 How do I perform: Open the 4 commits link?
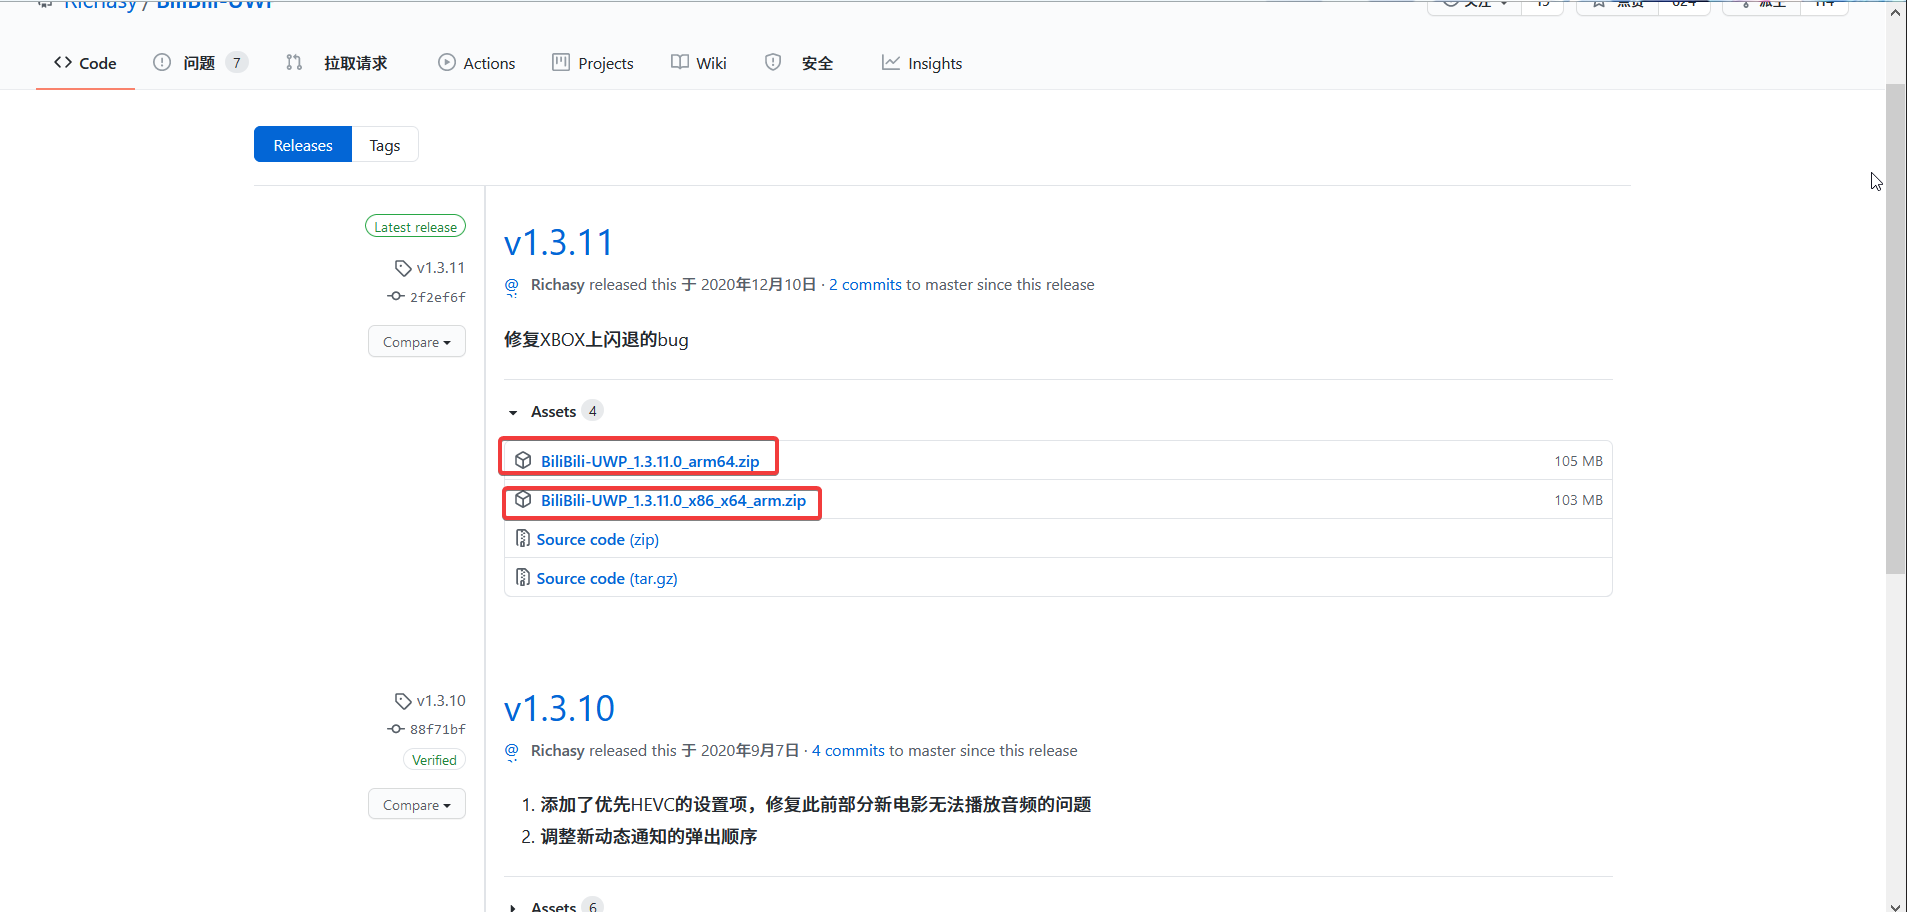tap(848, 751)
